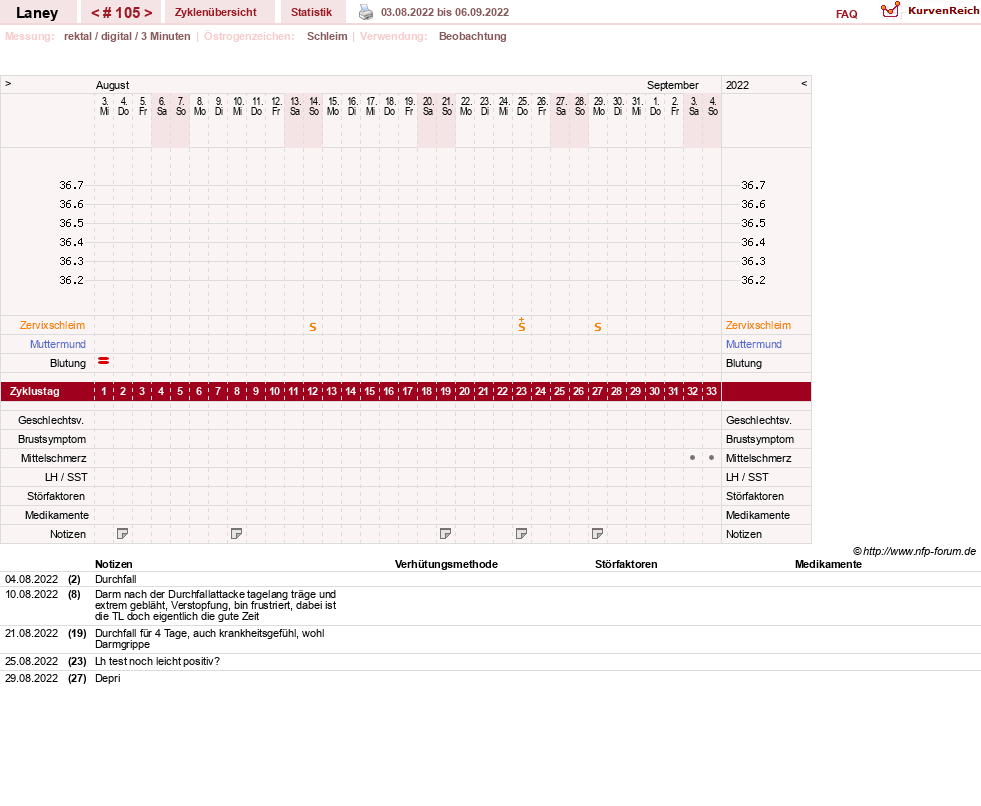The width and height of the screenshot is (981, 806).
Task: Click the Mittelschmerz dot on day 33
Action: click(x=711, y=457)
